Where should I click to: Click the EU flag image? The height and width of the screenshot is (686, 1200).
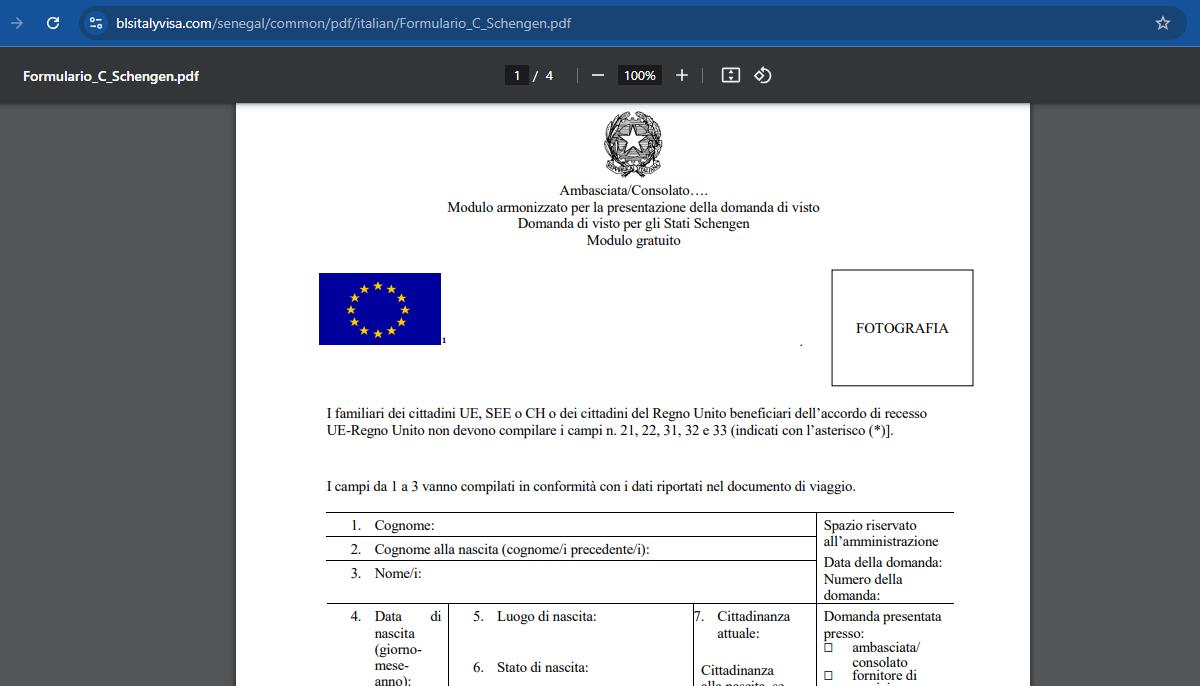(x=379, y=308)
